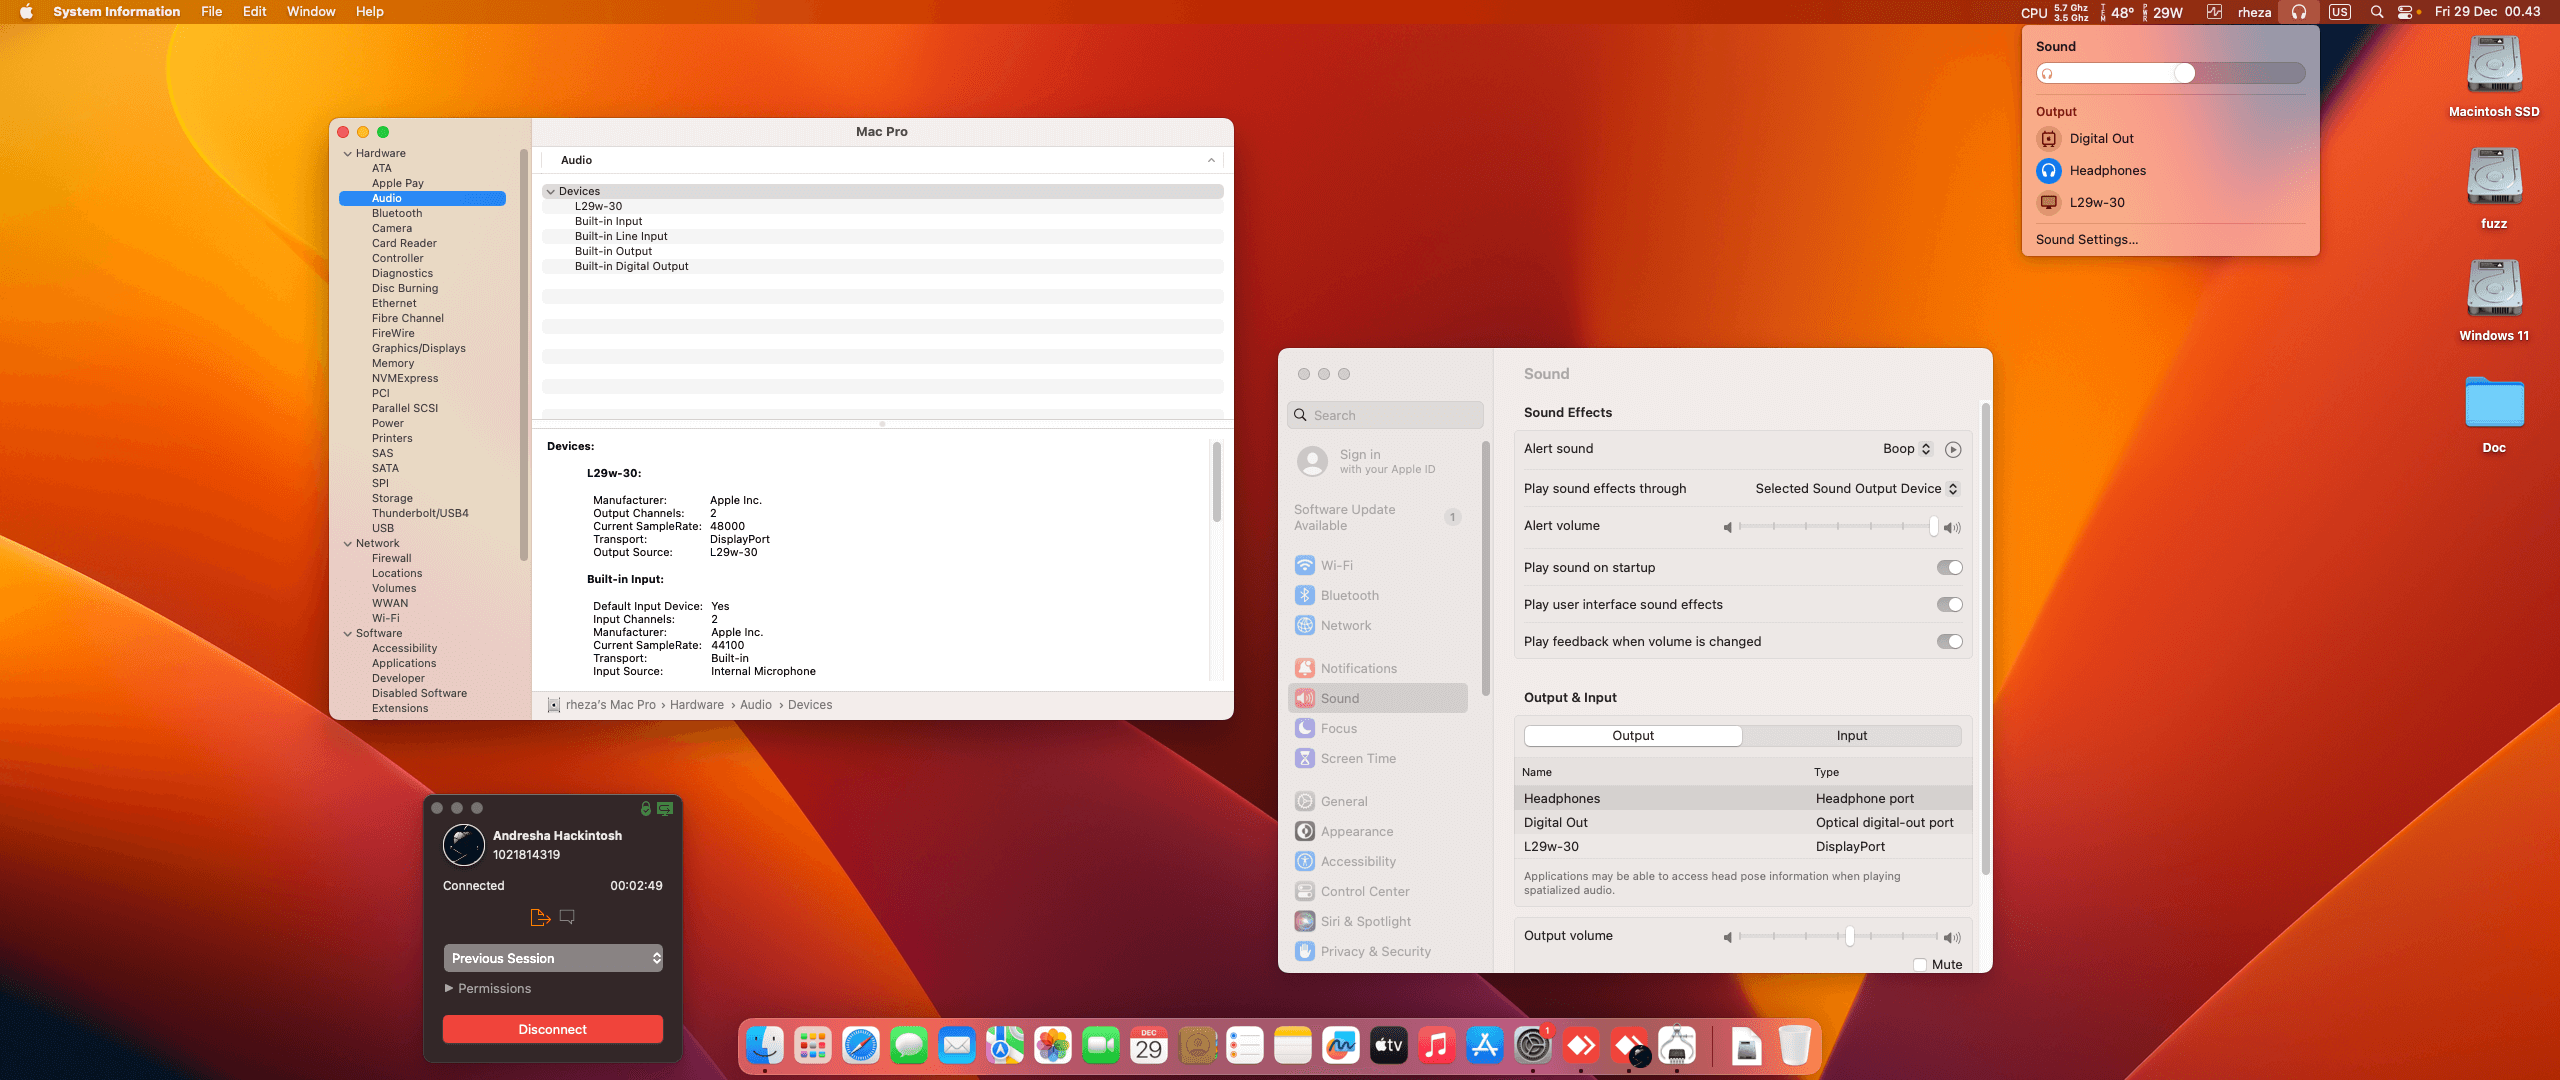Open Safari from the Dock

(860, 1046)
